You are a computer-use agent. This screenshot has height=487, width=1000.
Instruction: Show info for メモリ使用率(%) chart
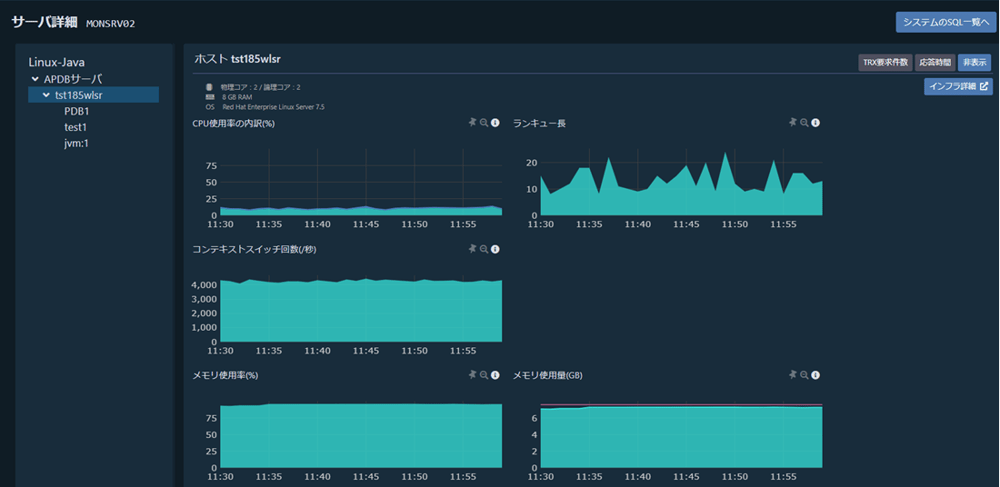(496, 375)
